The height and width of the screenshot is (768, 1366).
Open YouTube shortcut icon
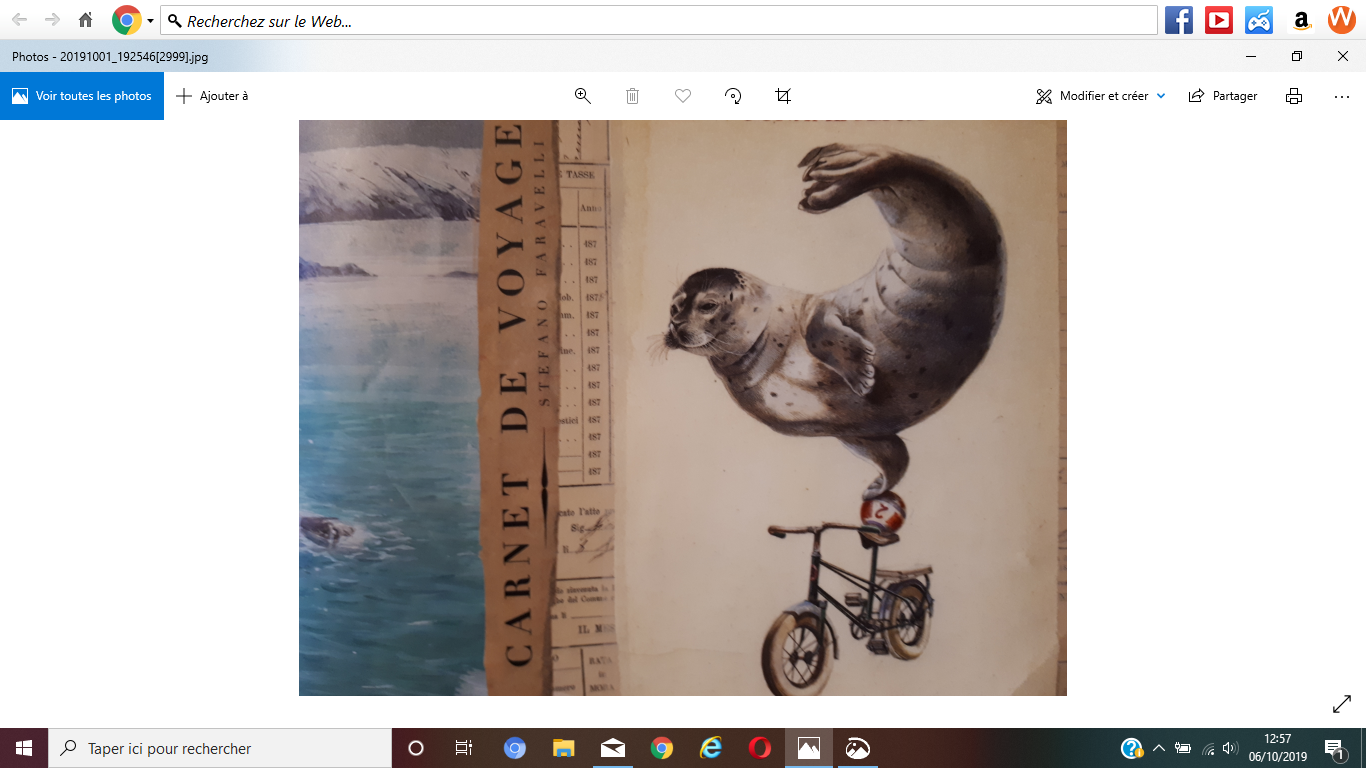[1219, 20]
